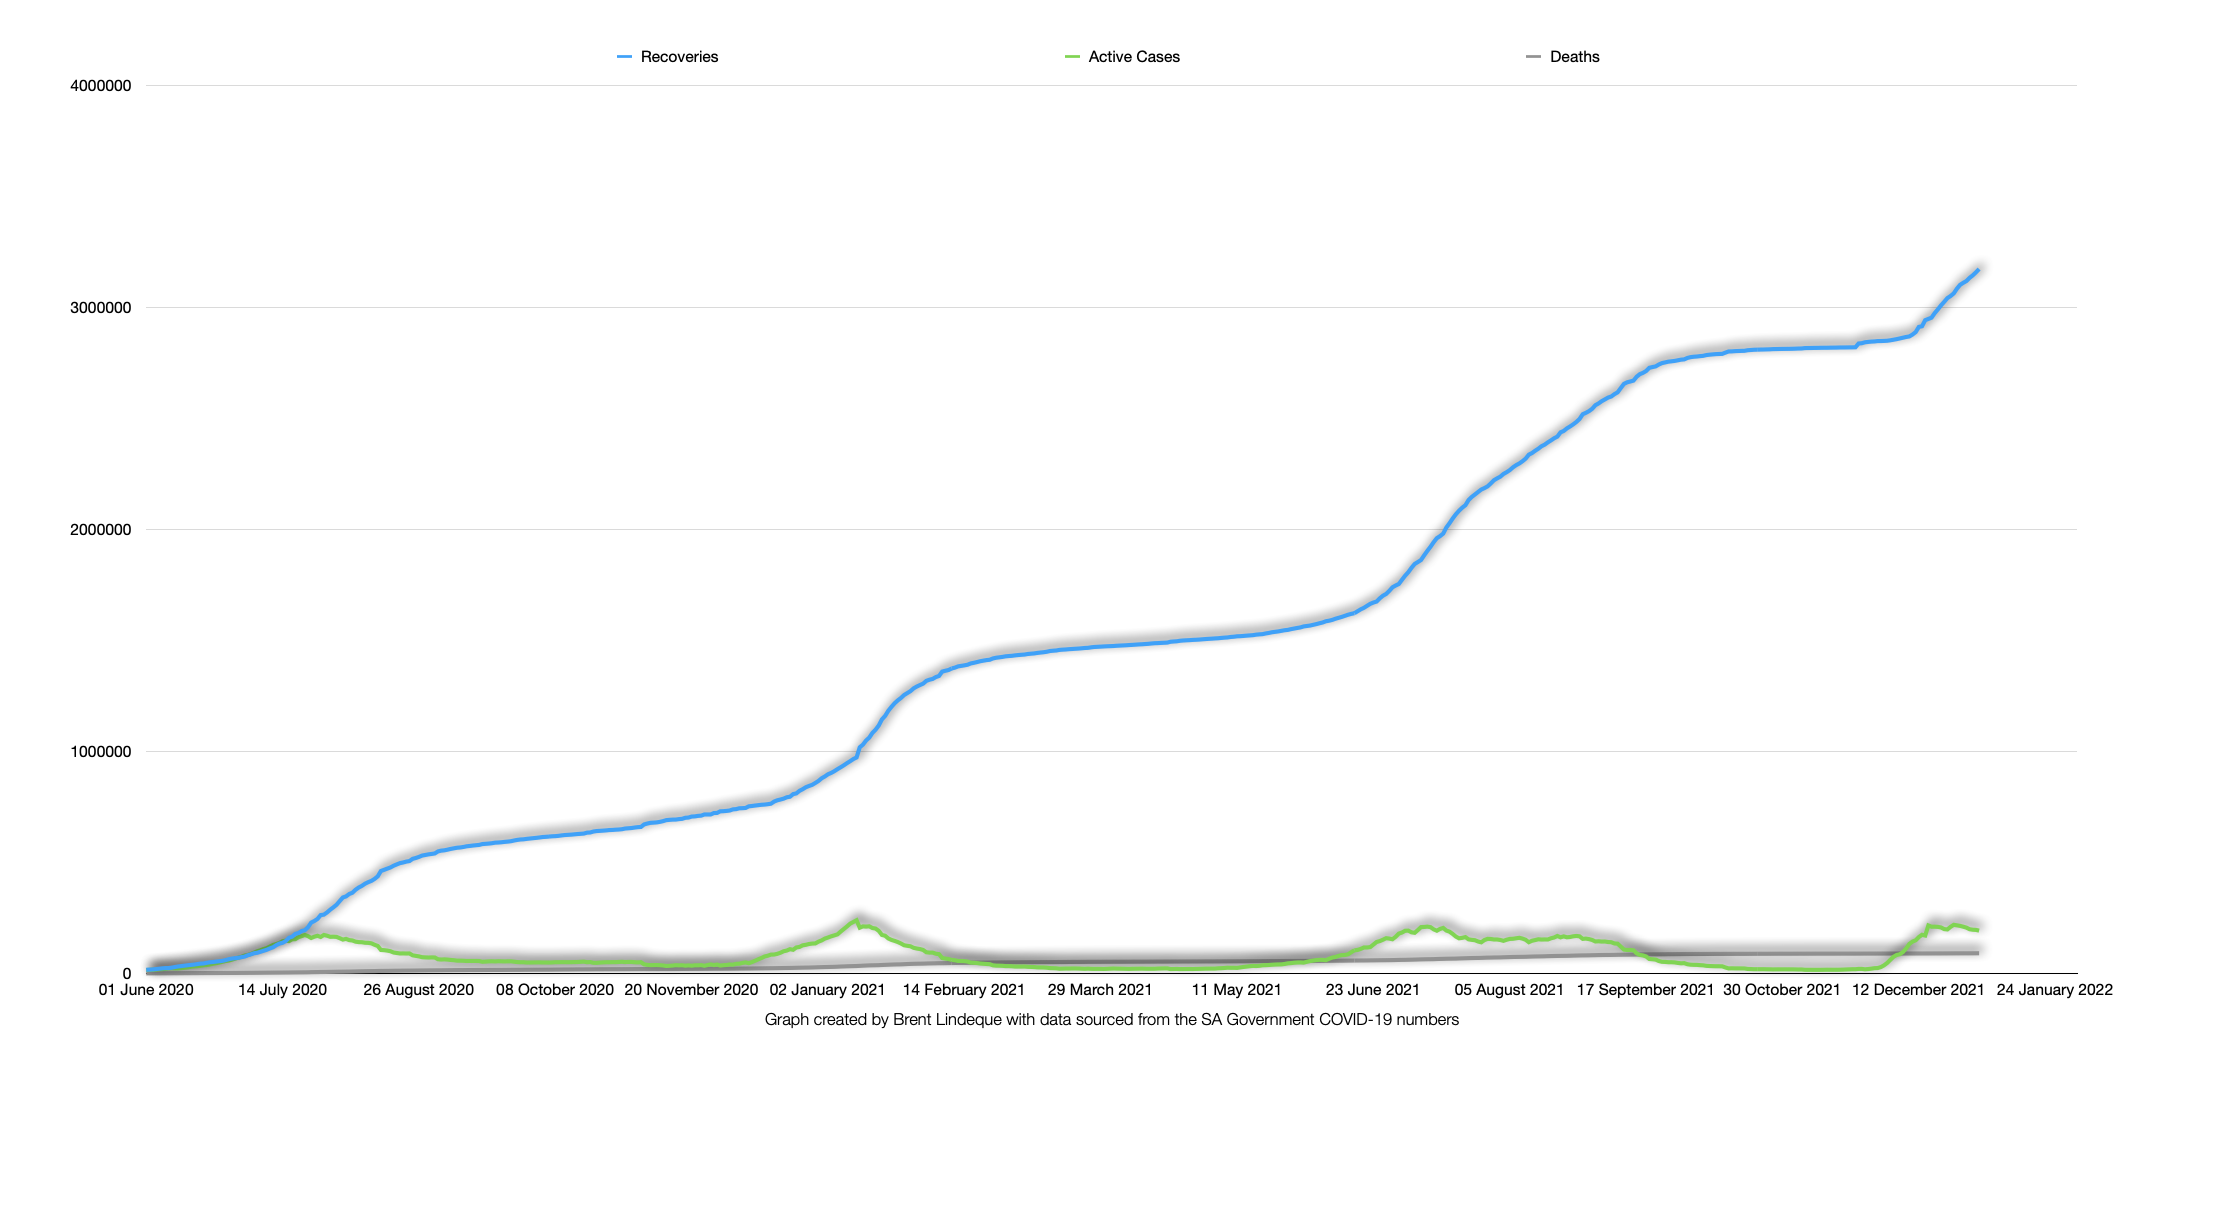Click the 1000000 y-axis label

click(x=100, y=752)
